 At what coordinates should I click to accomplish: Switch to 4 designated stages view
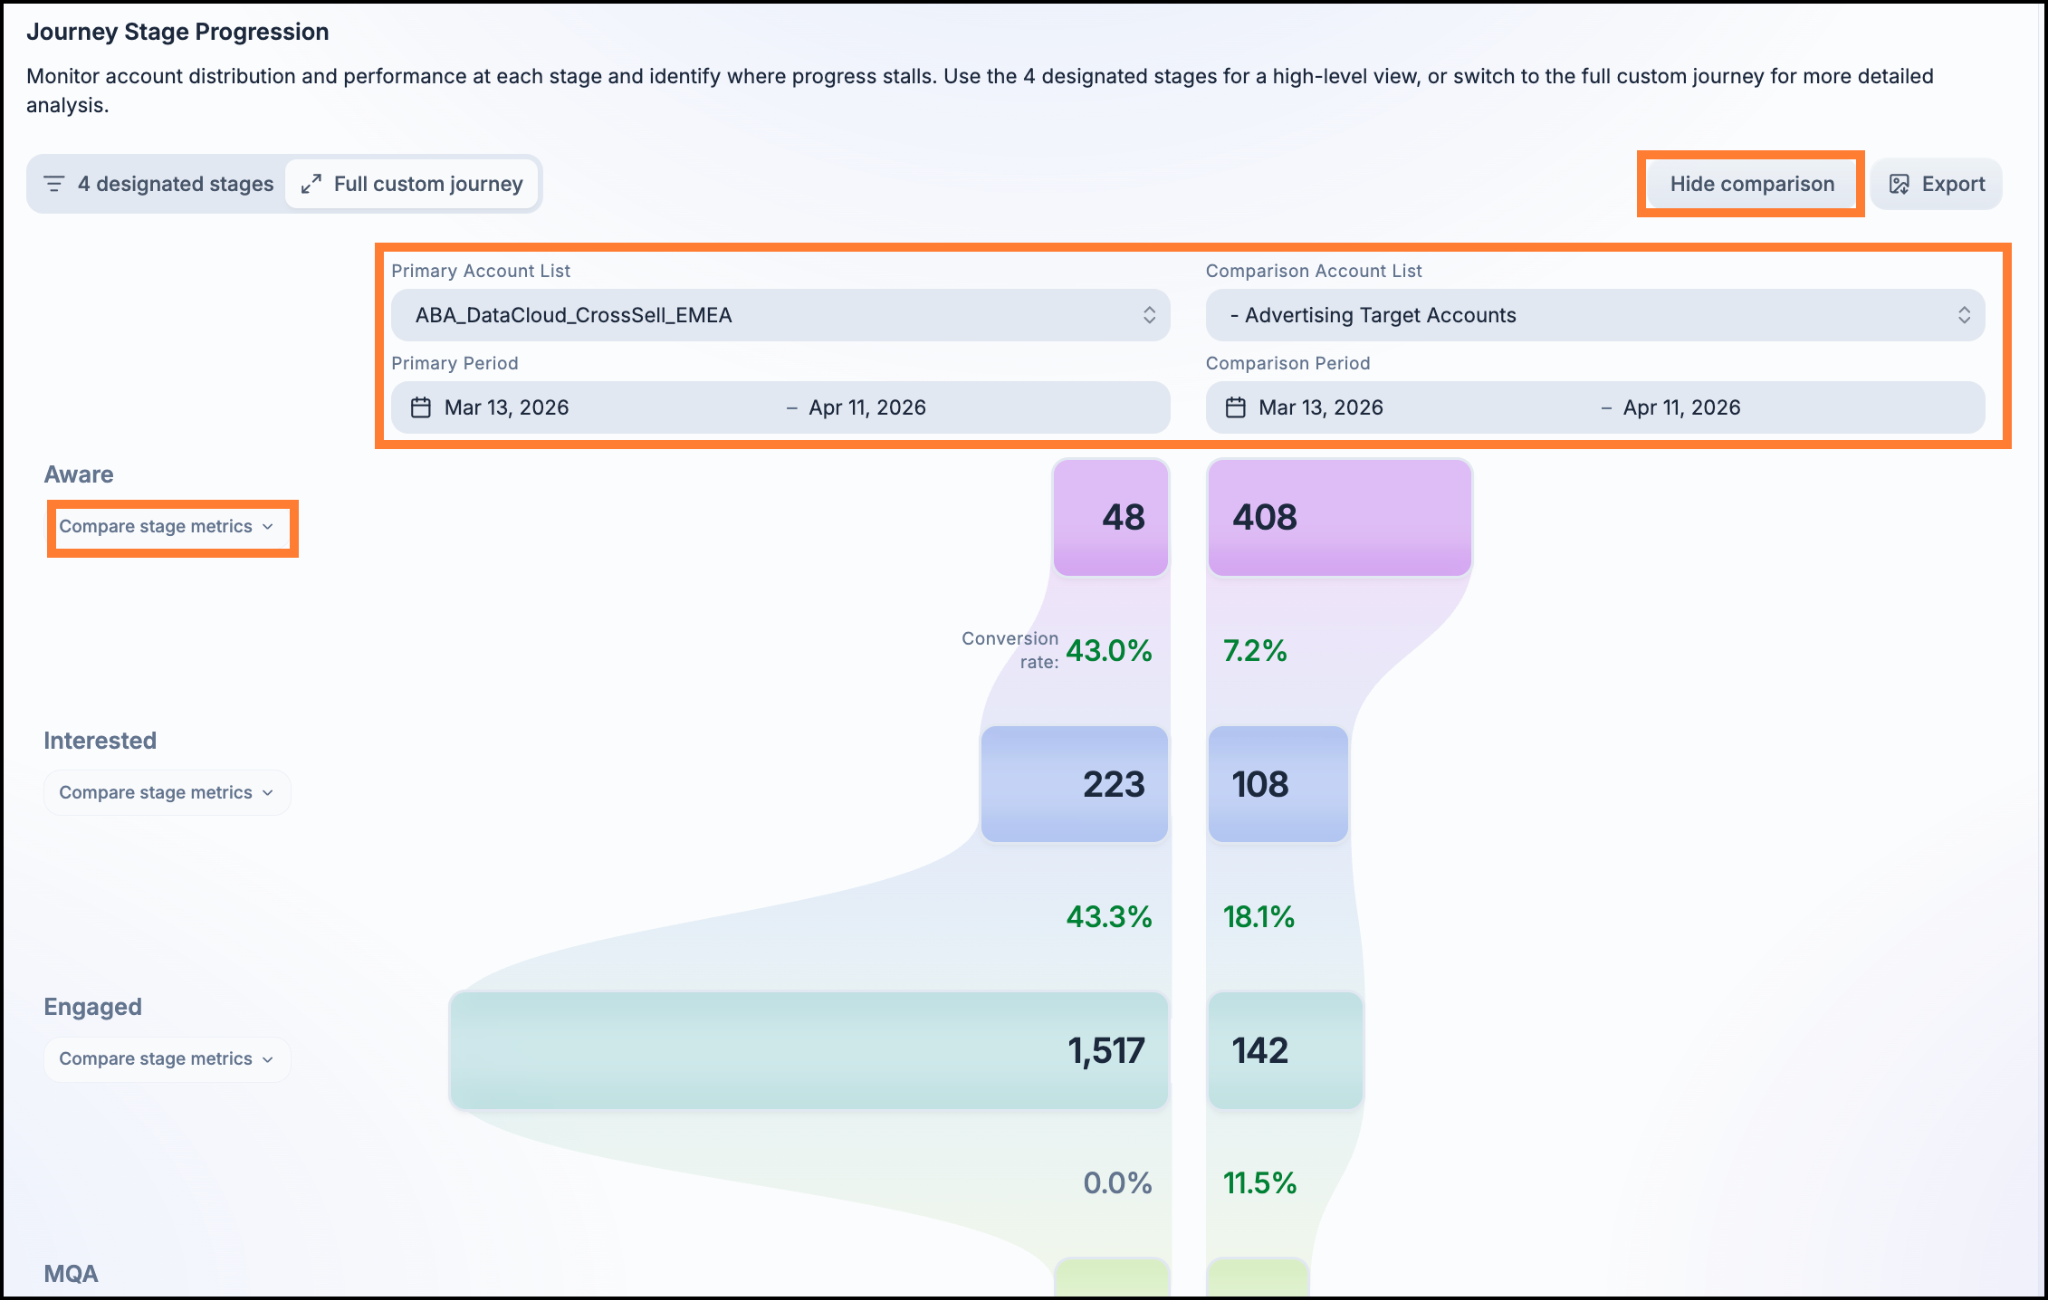[159, 184]
